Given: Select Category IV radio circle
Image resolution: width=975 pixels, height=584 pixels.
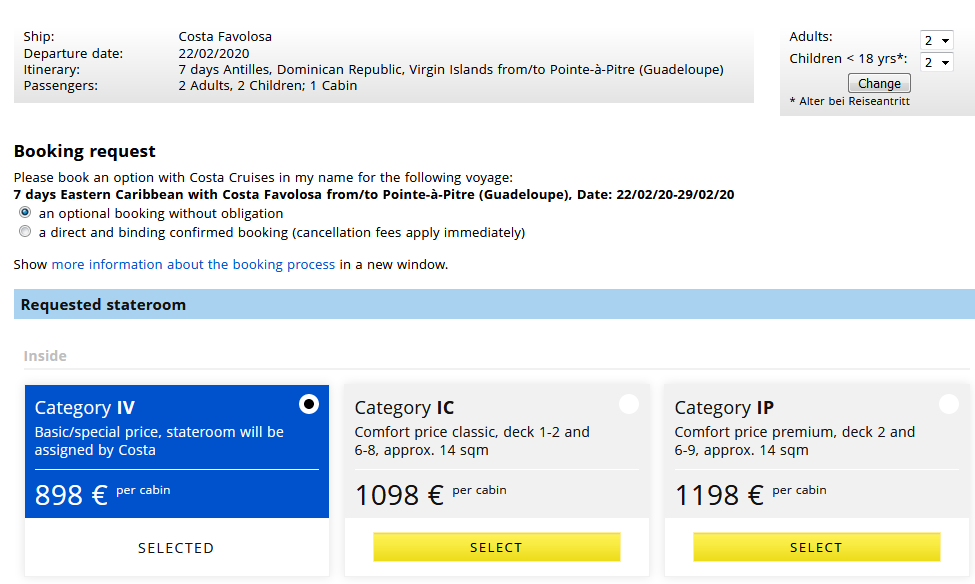Looking at the screenshot, I should point(309,404).
